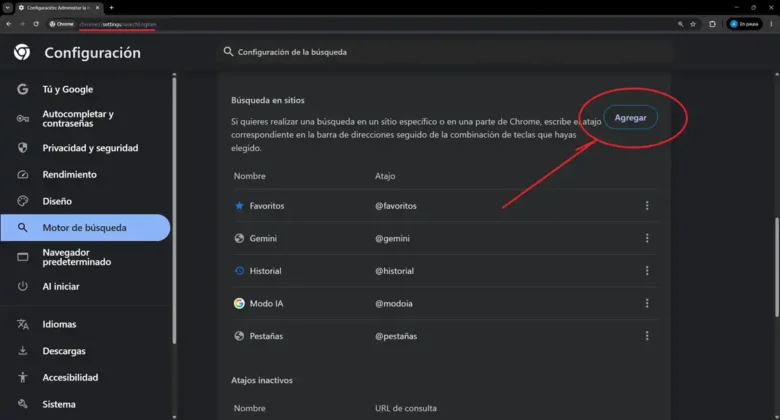The image size is (780, 420).
Task: Click the sidebar scrollbar thumb
Action: [x=174, y=209]
